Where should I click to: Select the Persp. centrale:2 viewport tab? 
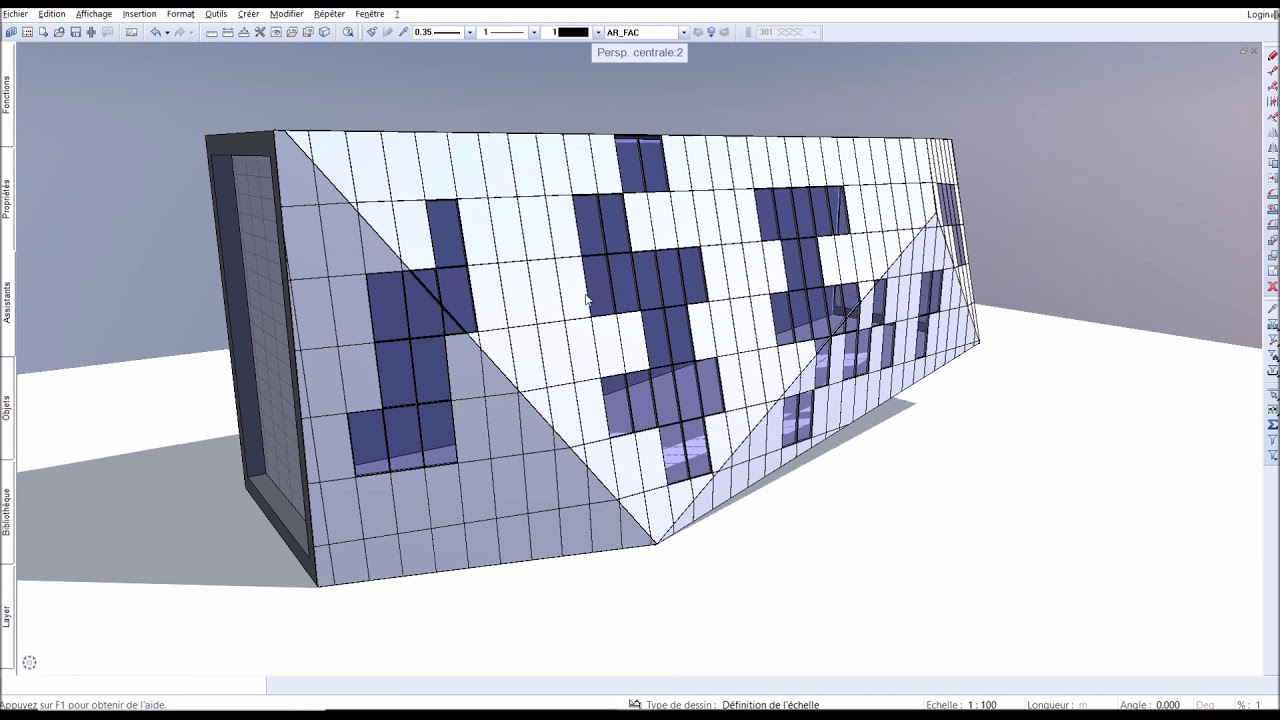click(640, 52)
